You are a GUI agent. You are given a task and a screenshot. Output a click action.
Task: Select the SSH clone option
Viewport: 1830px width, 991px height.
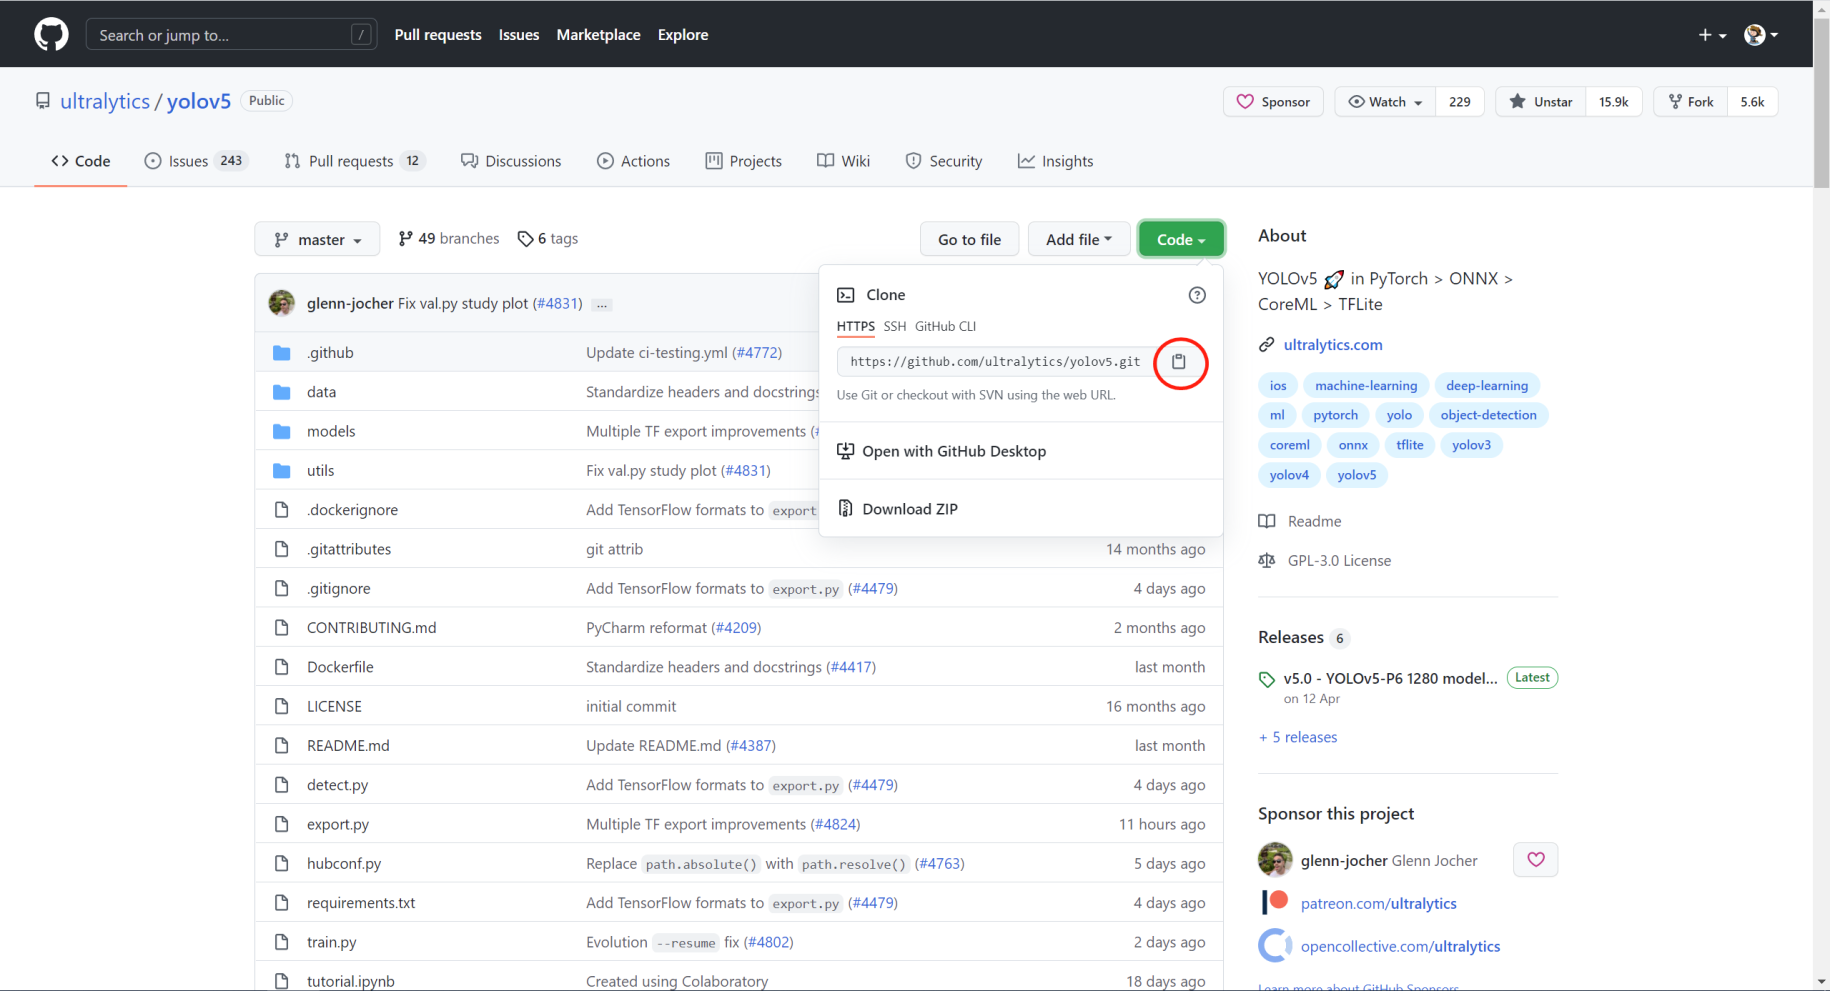click(x=895, y=327)
